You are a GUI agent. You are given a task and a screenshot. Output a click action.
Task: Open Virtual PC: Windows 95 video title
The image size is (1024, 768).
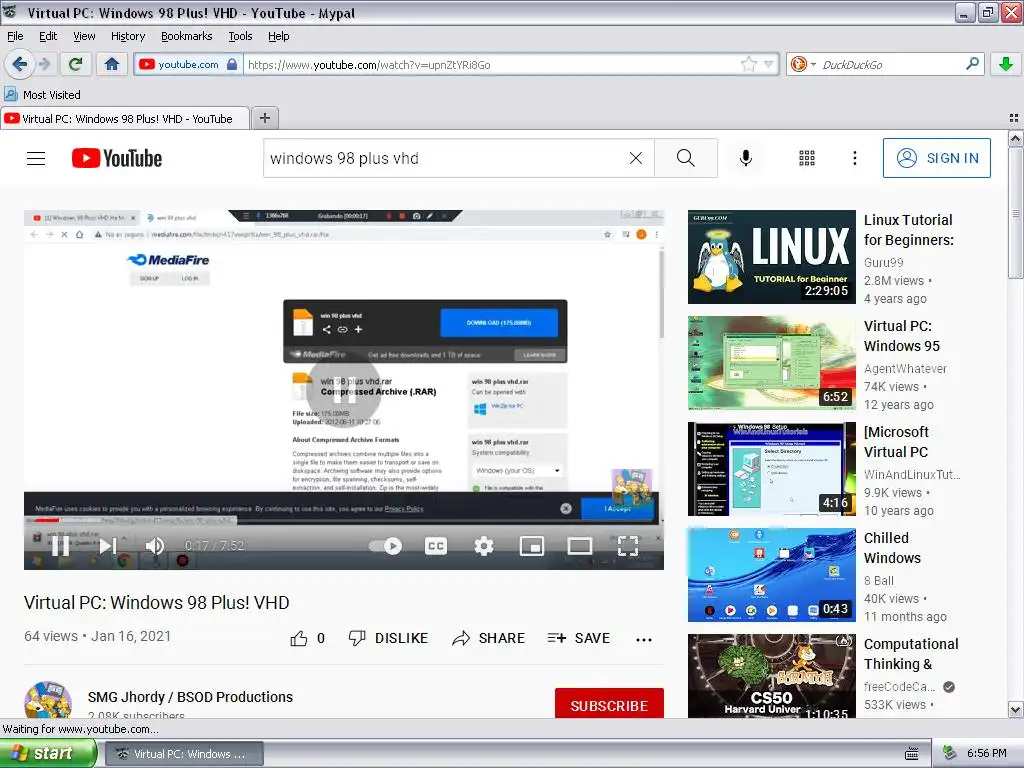coord(902,336)
